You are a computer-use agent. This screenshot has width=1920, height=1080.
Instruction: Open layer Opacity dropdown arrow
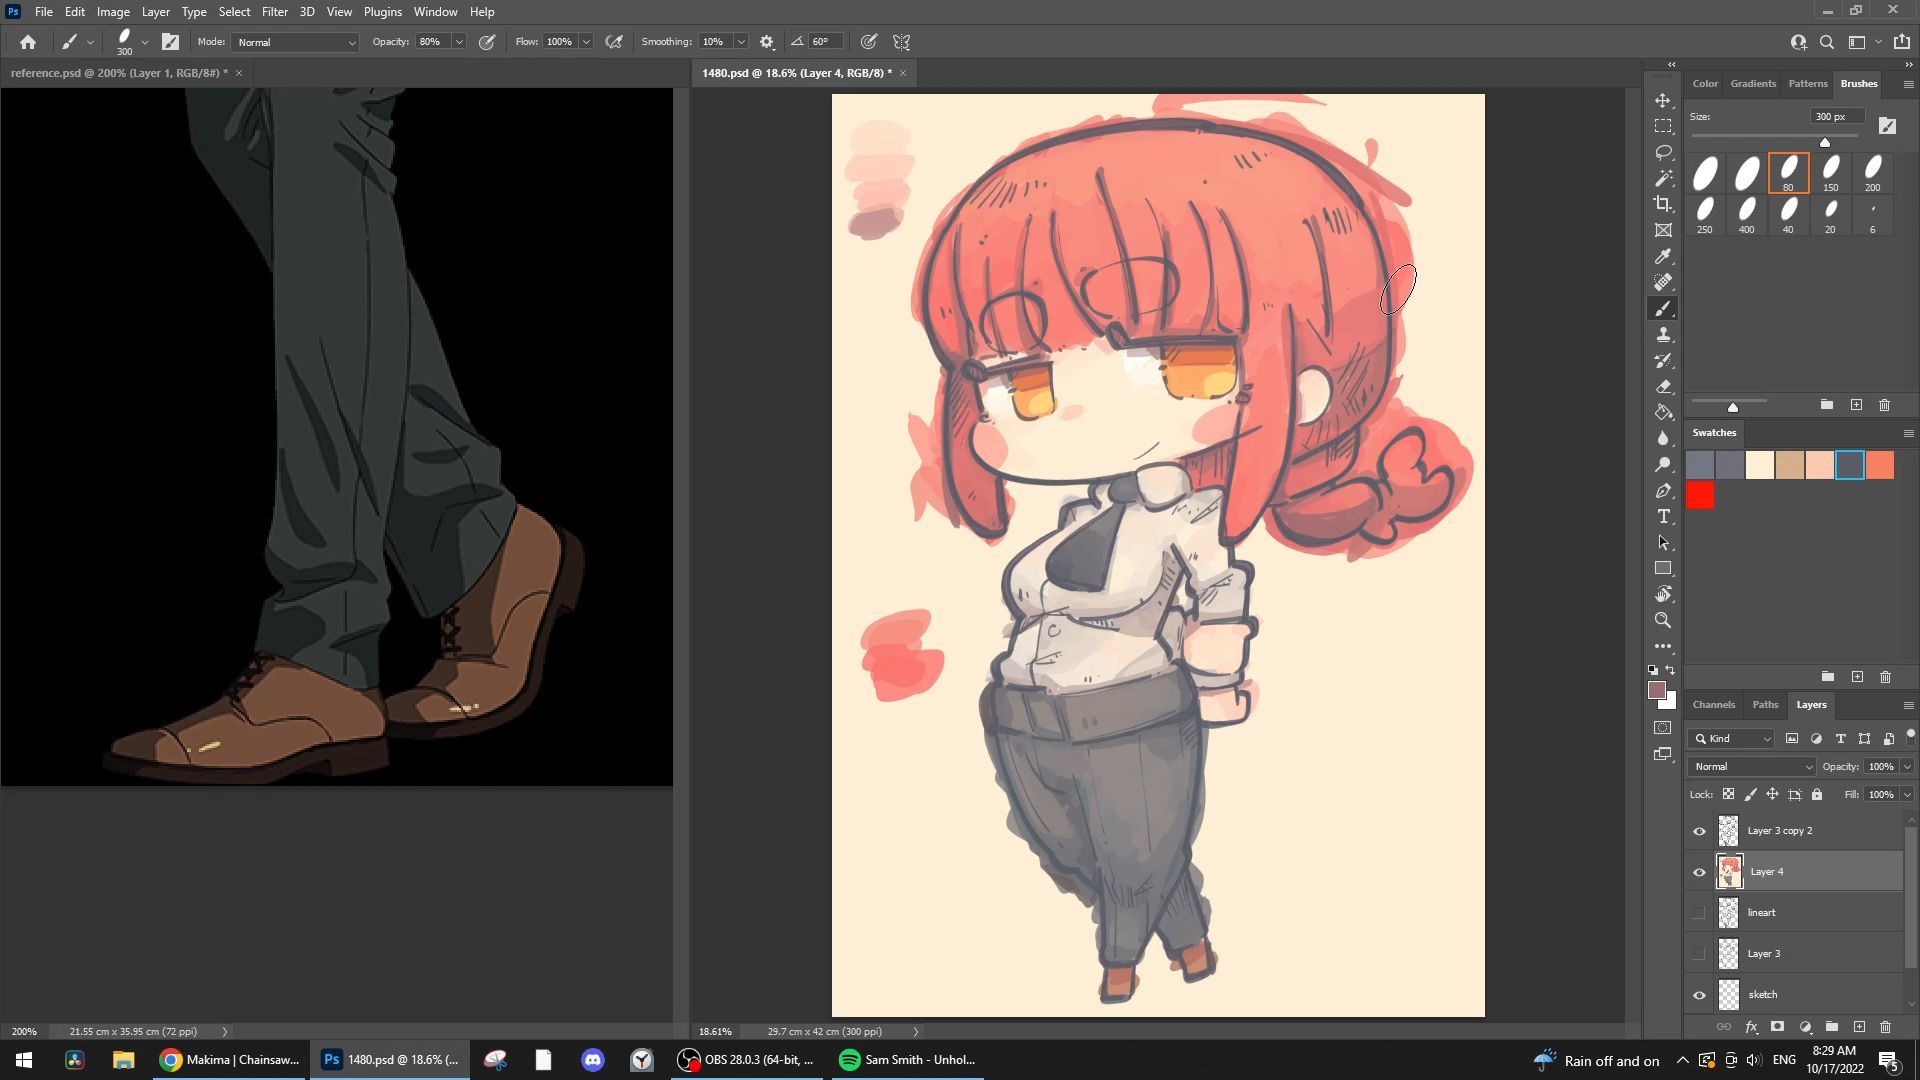[x=1907, y=767]
